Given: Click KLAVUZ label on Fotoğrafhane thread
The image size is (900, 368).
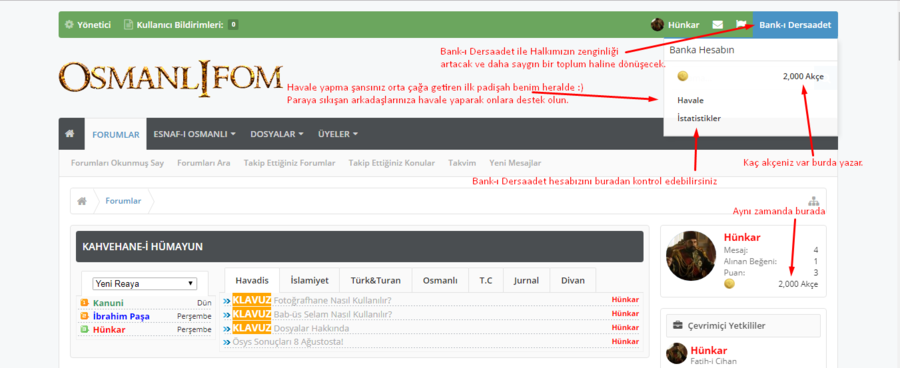Looking at the screenshot, I should tap(251, 300).
